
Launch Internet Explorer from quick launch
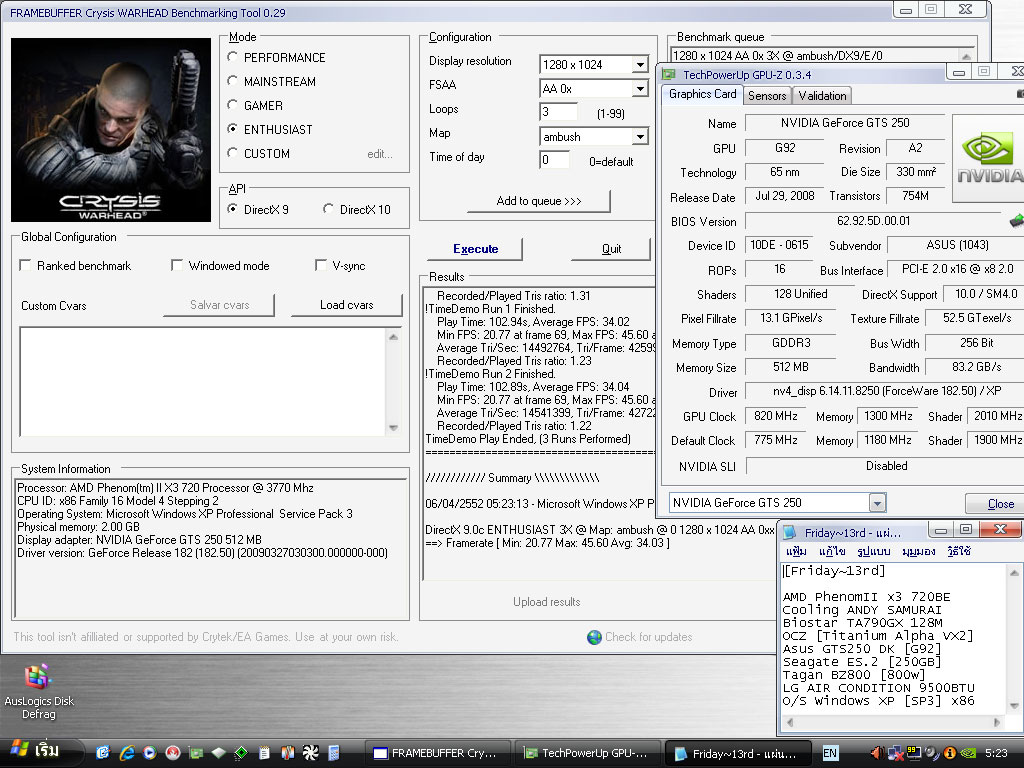126,752
